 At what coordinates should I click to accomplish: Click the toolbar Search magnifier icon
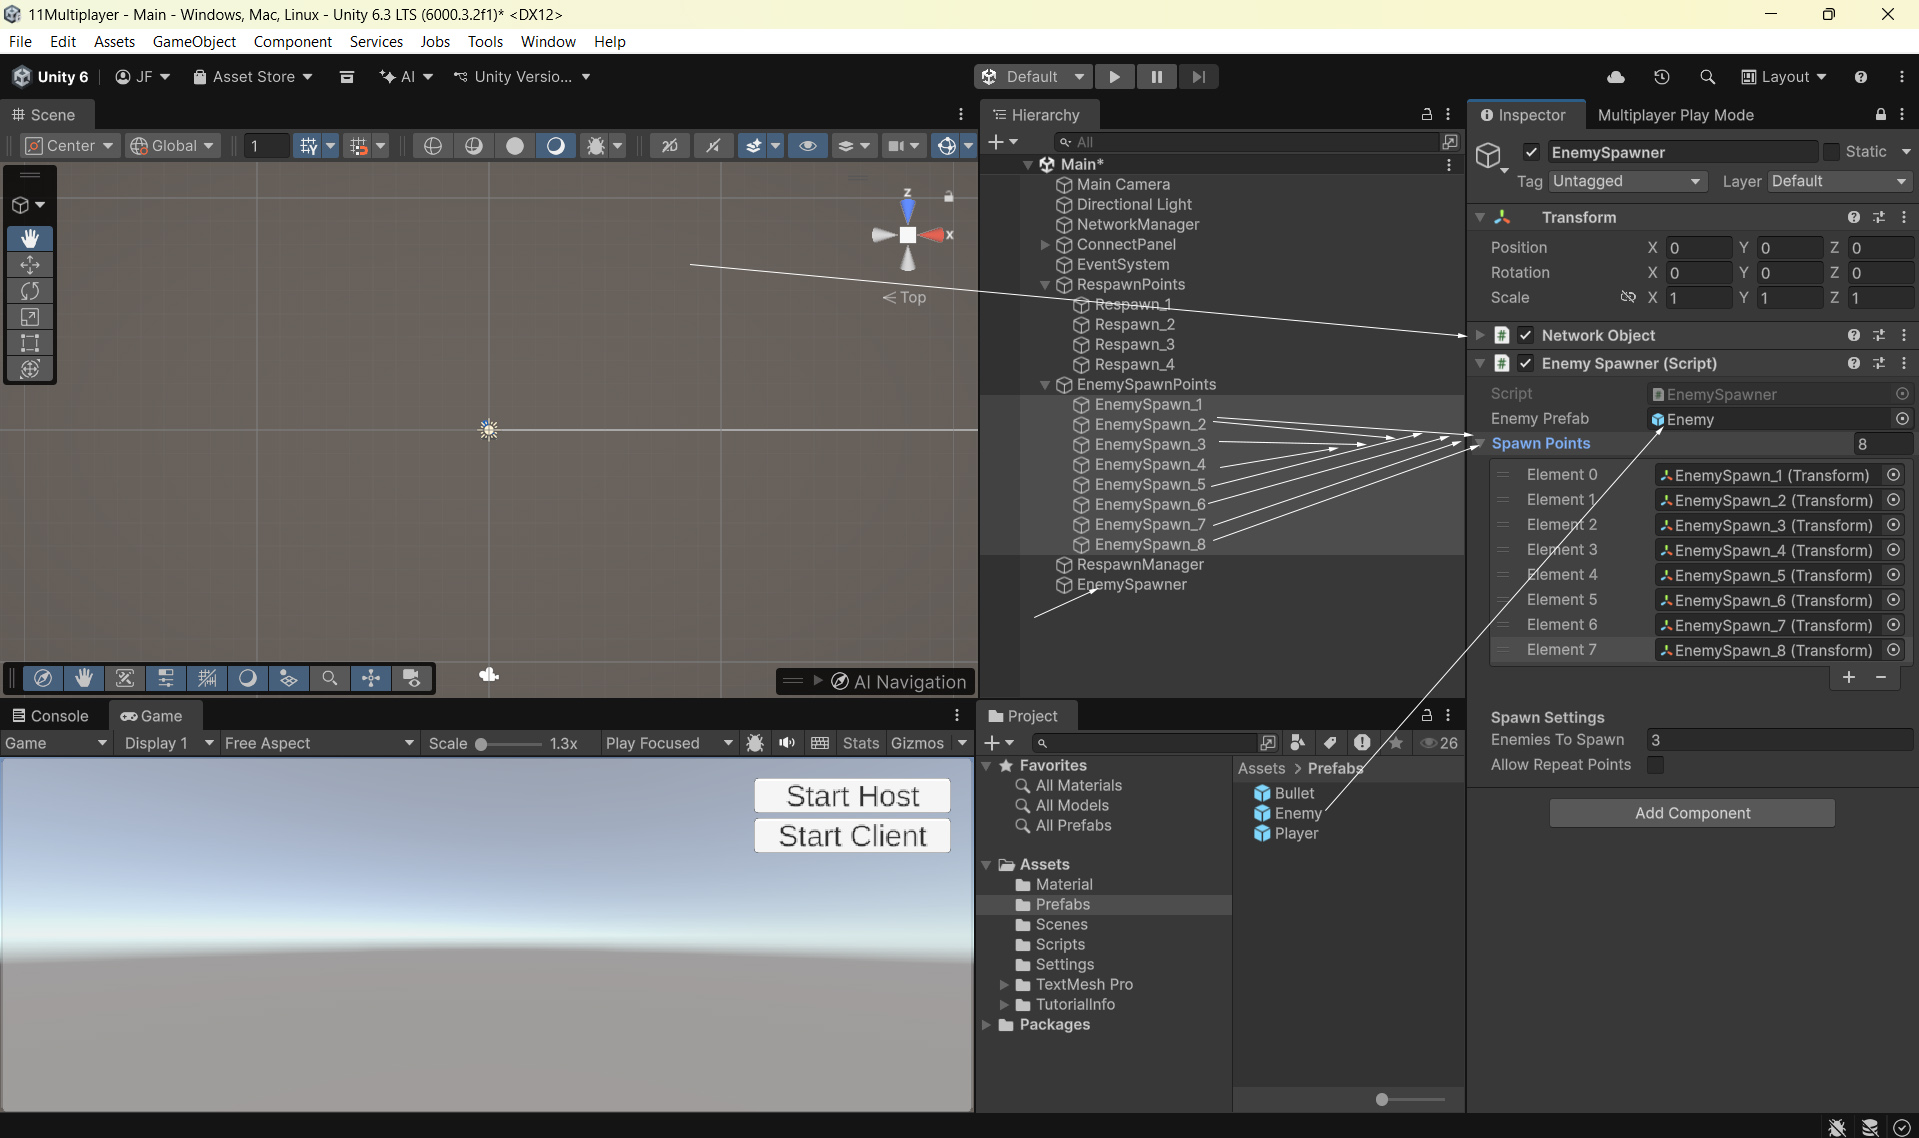pyautogui.click(x=1707, y=77)
